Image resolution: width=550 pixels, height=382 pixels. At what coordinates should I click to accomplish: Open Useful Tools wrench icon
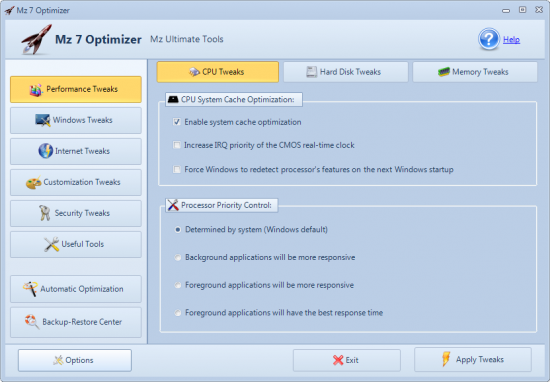[x=52, y=244]
